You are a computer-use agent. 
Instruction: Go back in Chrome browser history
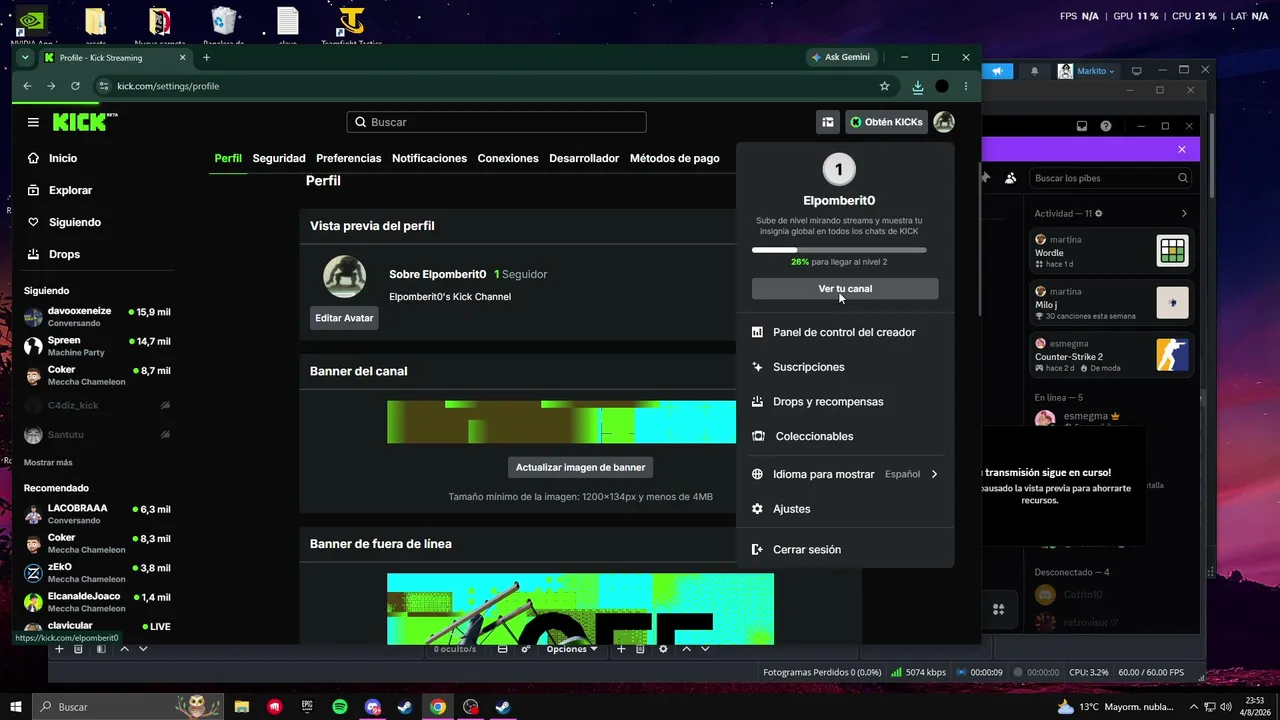tap(28, 86)
